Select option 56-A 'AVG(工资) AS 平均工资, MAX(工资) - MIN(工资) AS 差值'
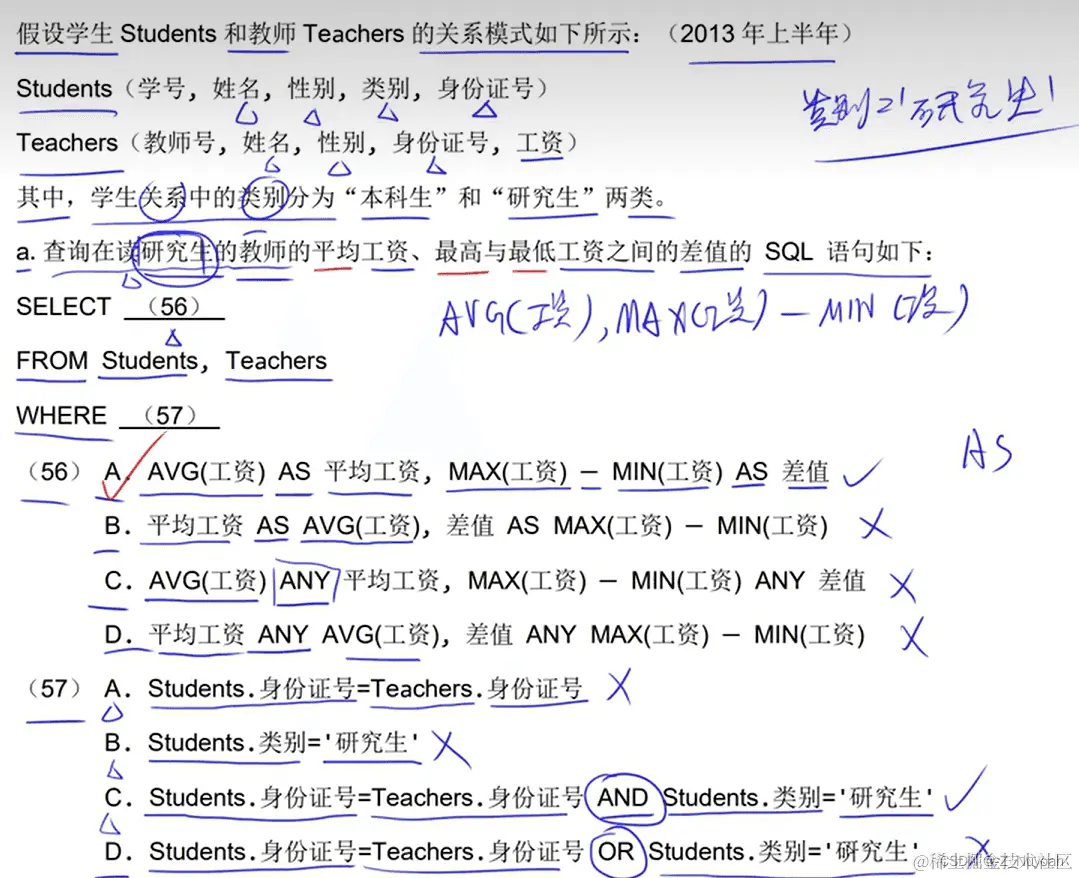This screenshot has width=1079, height=878. (x=467, y=472)
